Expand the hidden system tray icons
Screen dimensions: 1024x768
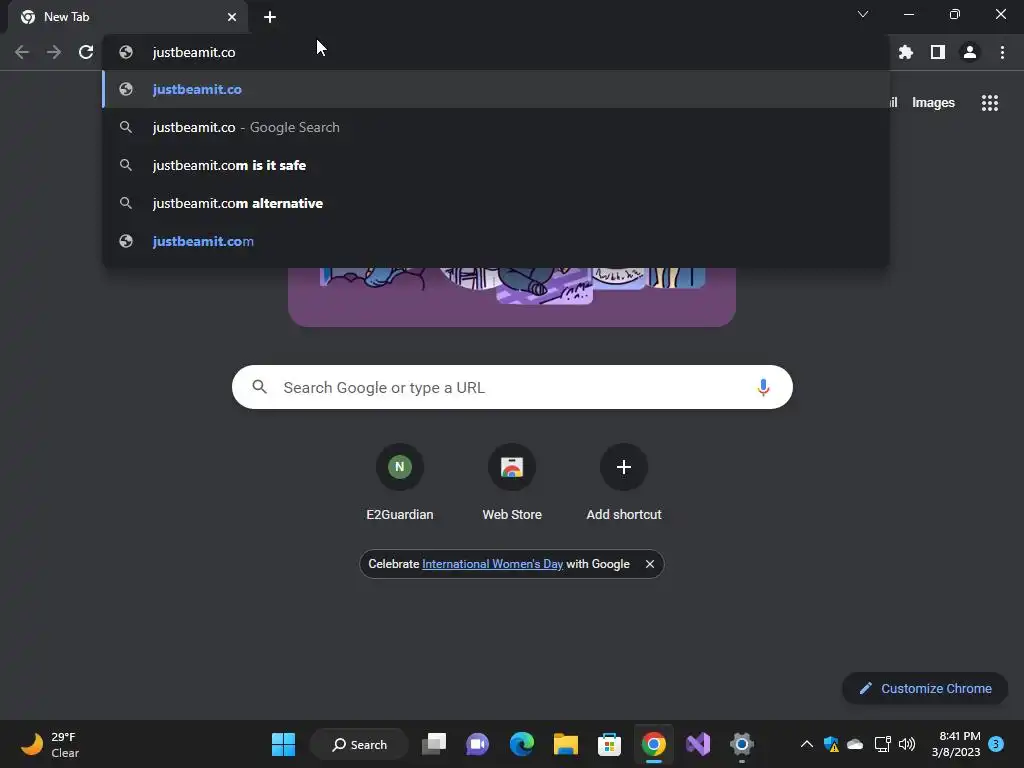807,744
